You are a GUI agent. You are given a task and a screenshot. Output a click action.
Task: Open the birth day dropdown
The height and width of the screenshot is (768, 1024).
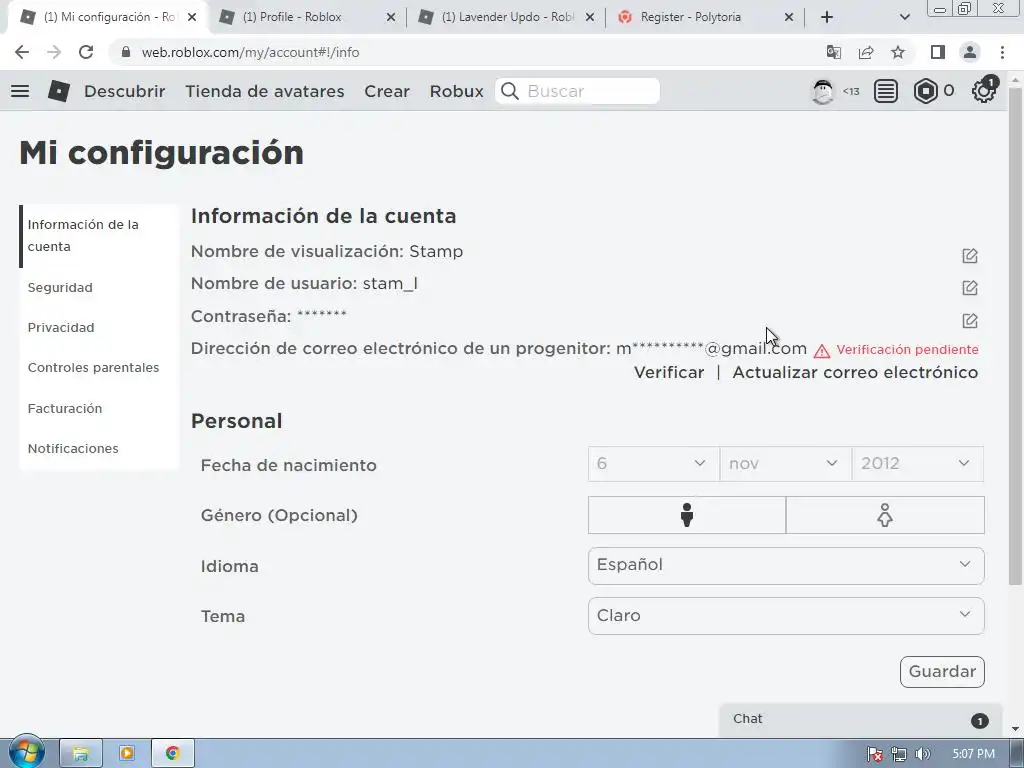(654, 464)
